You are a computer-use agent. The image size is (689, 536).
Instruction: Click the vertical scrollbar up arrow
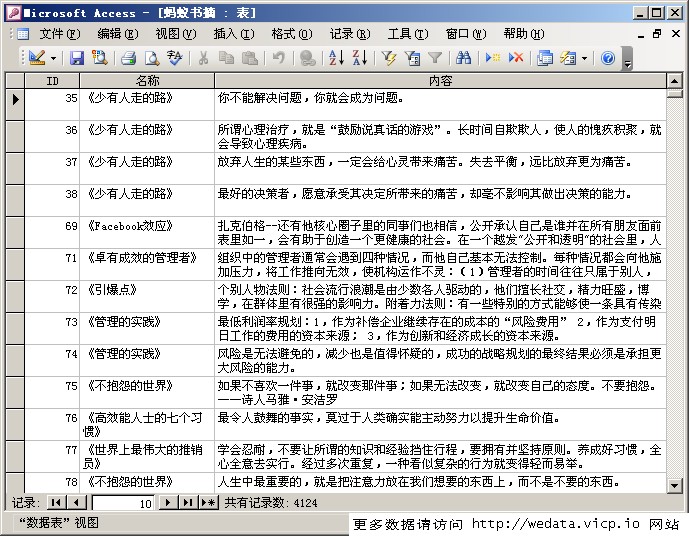click(674, 81)
